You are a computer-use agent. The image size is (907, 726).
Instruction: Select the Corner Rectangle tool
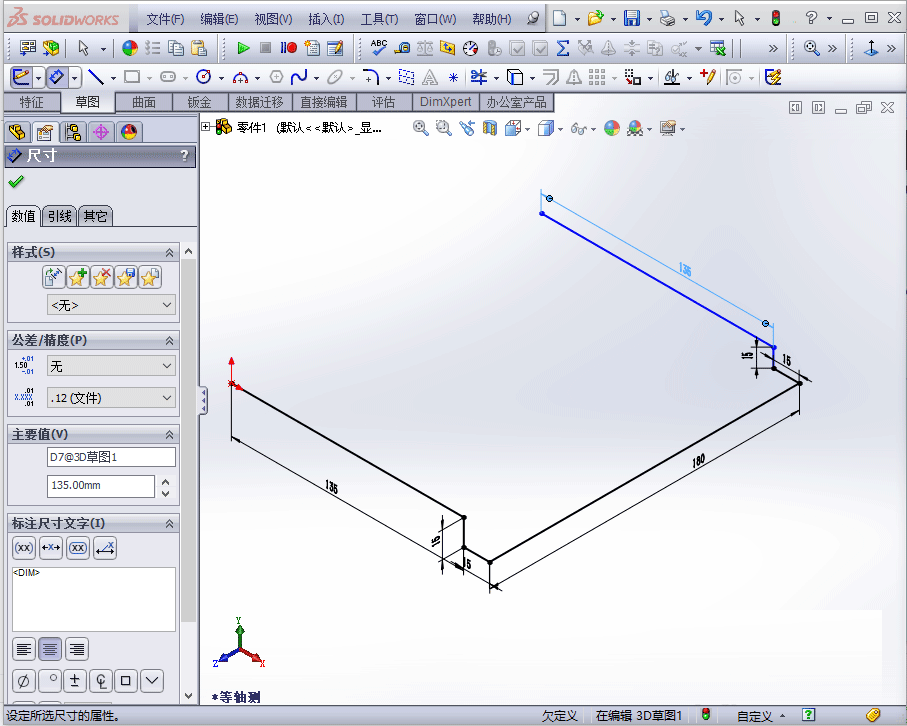click(x=133, y=75)
